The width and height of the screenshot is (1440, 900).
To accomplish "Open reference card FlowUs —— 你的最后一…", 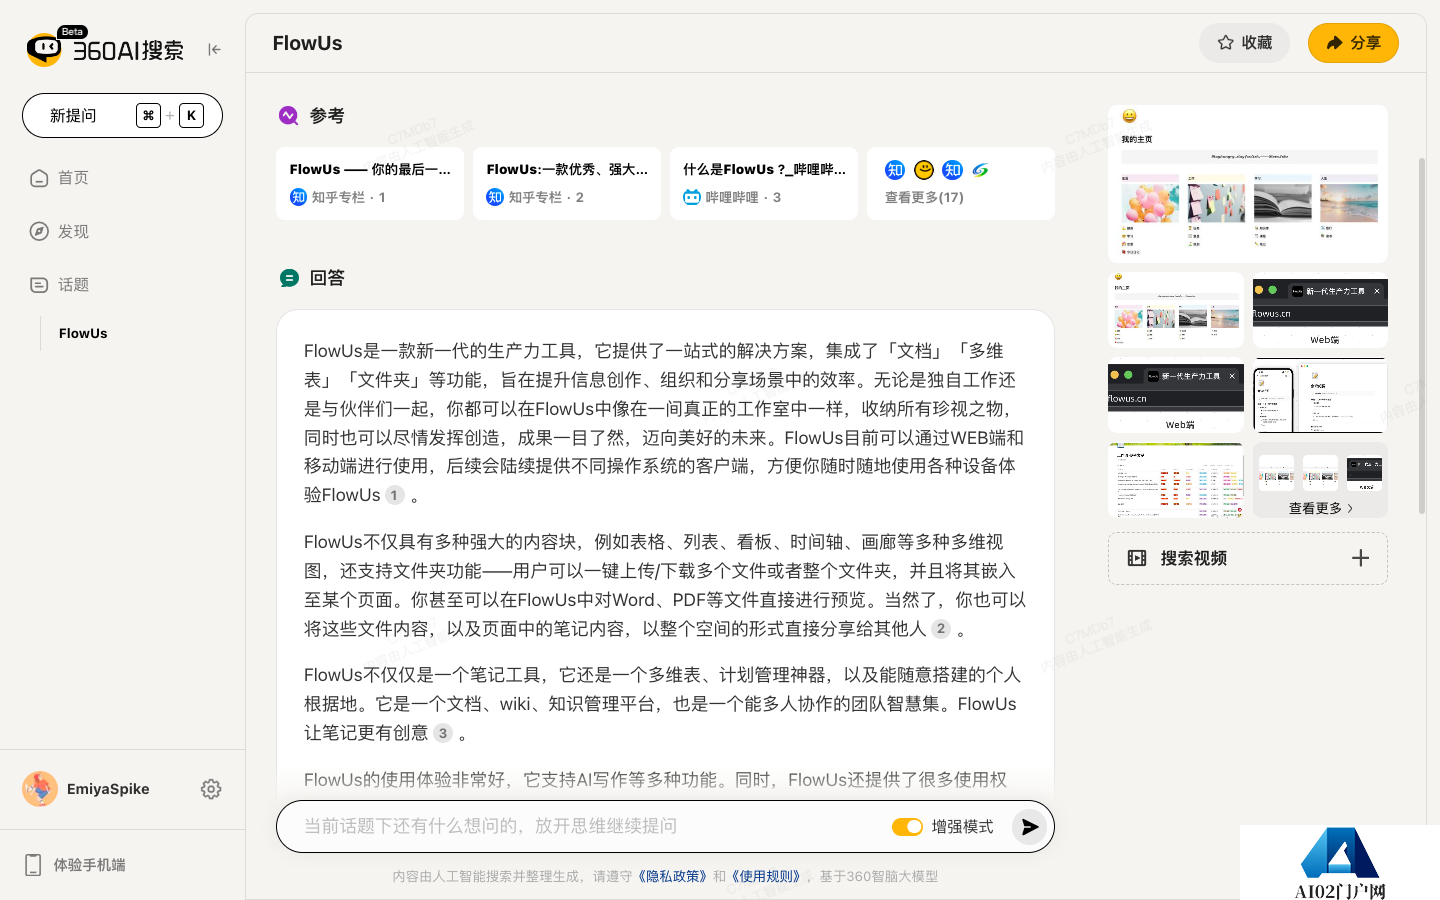I will pyautogui.click(x=370, y=183).
